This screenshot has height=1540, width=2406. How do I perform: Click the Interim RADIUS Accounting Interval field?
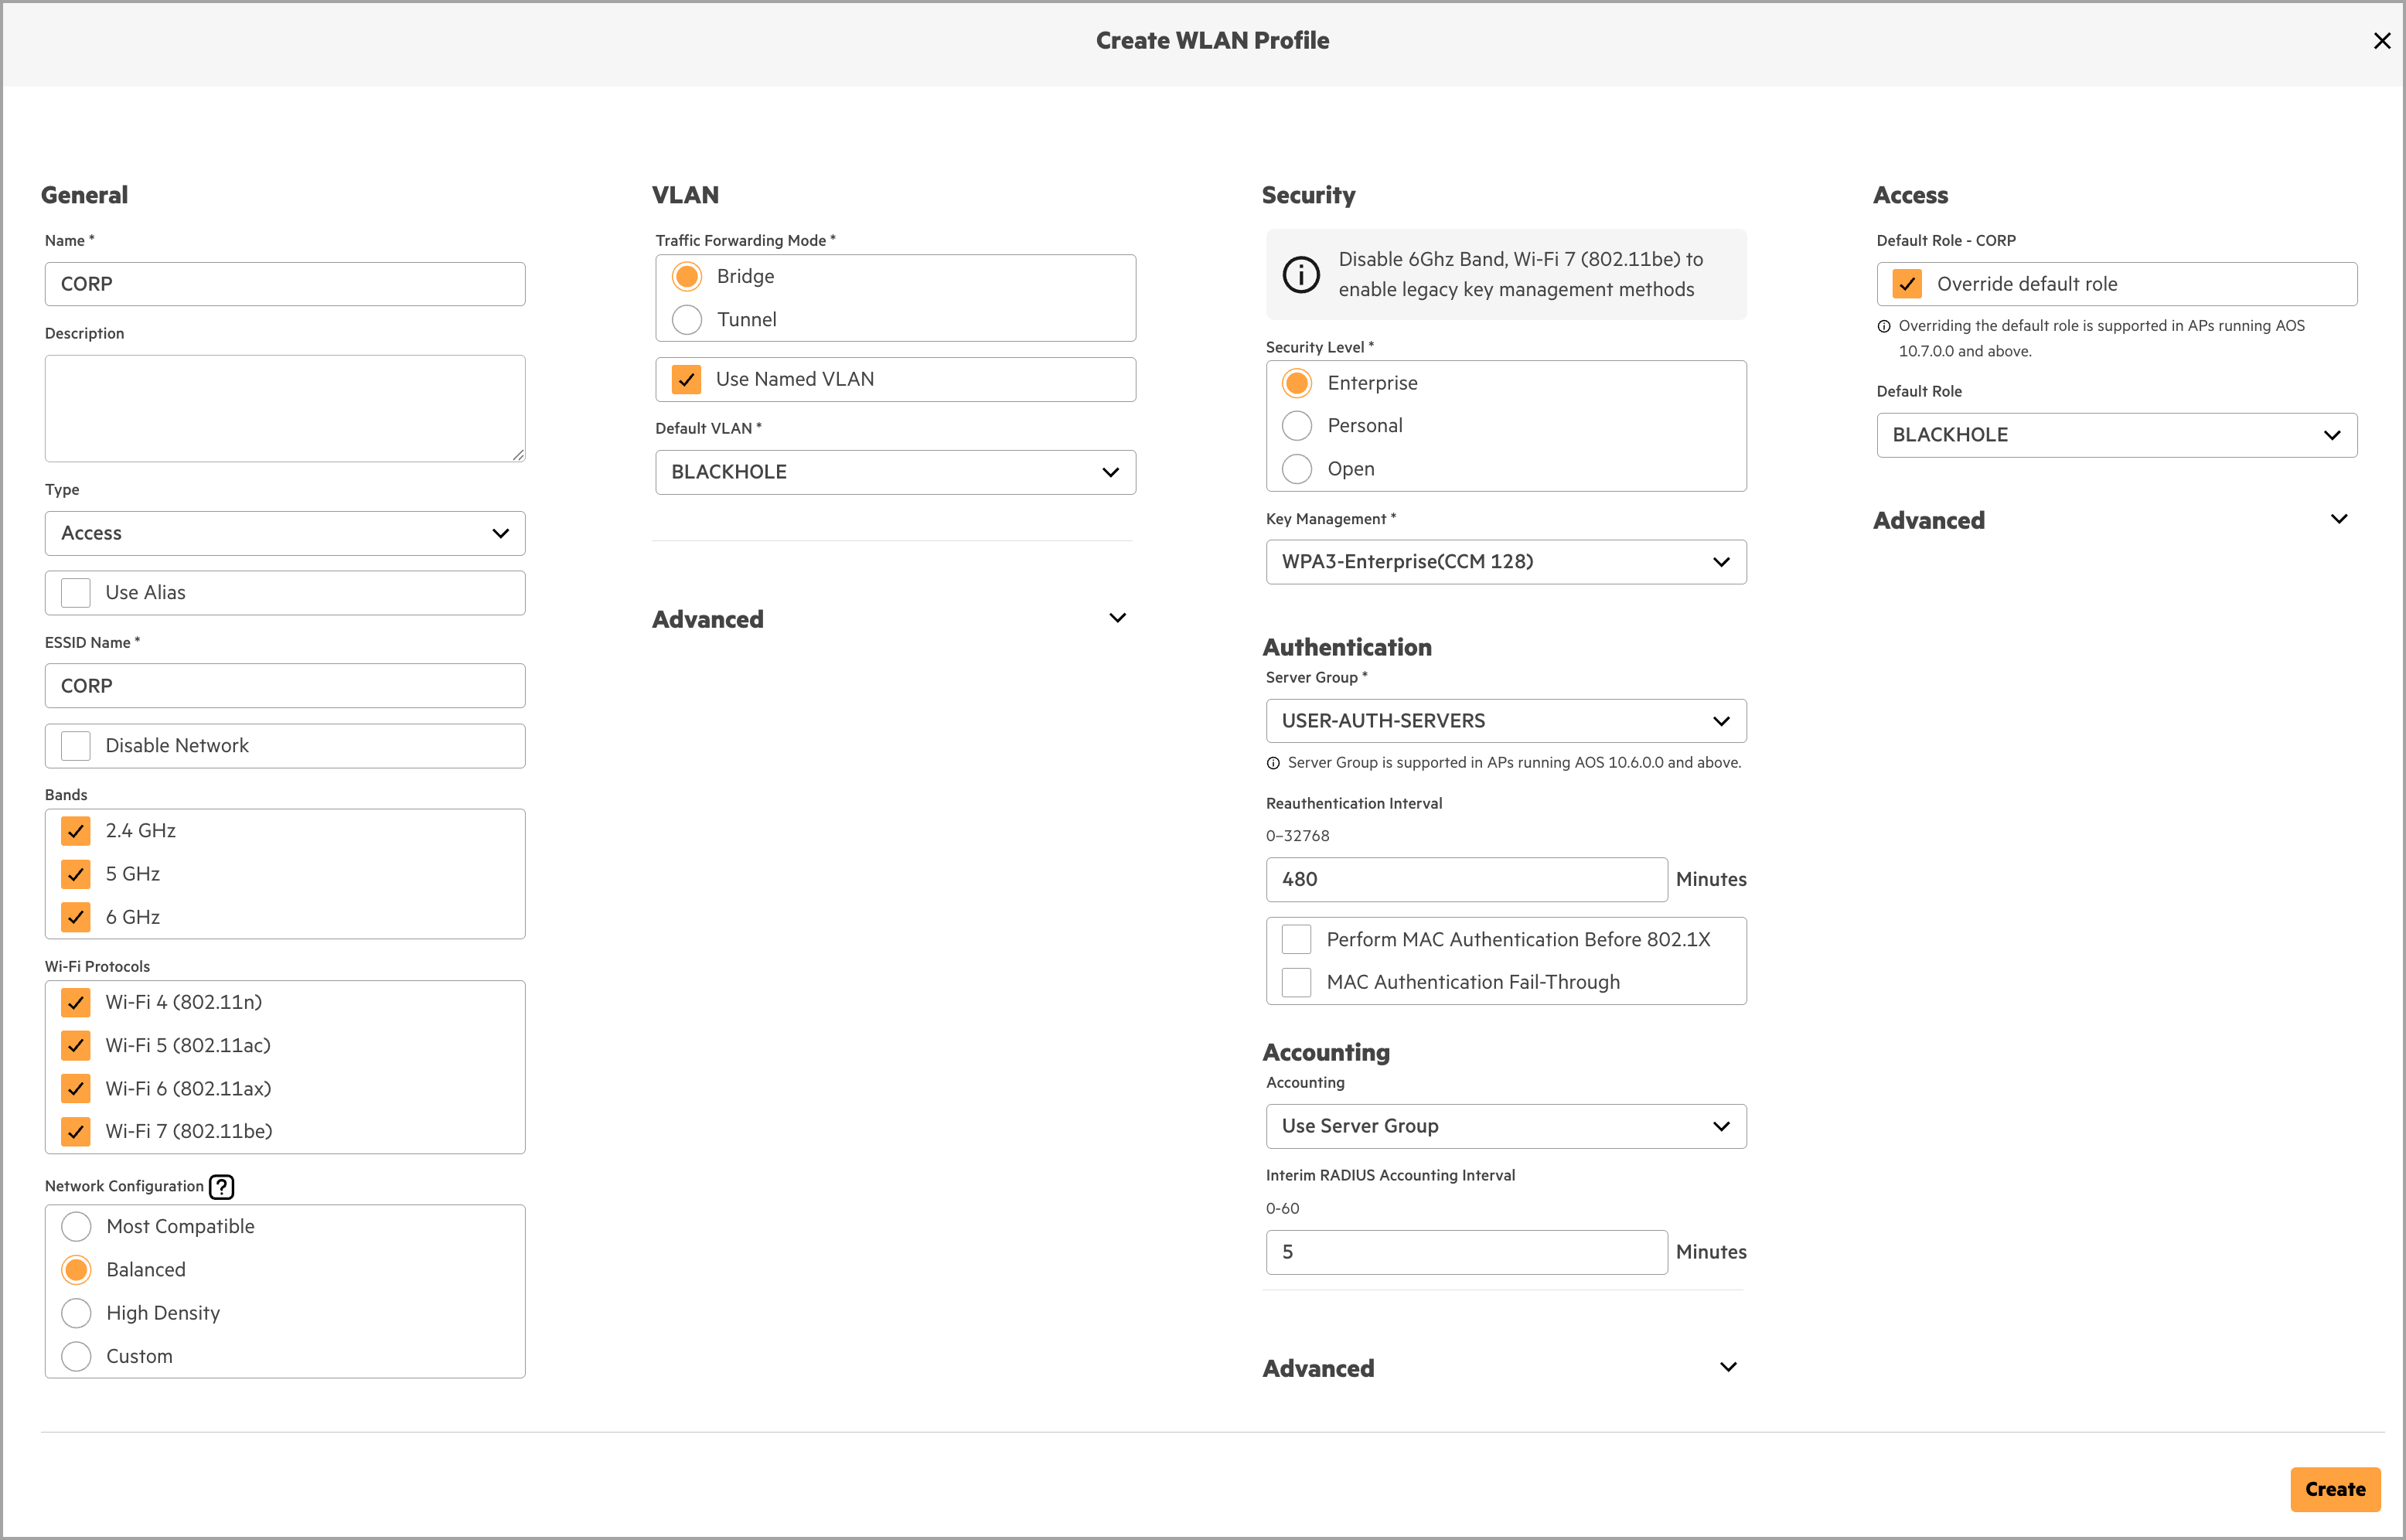pos(1466,1252)
